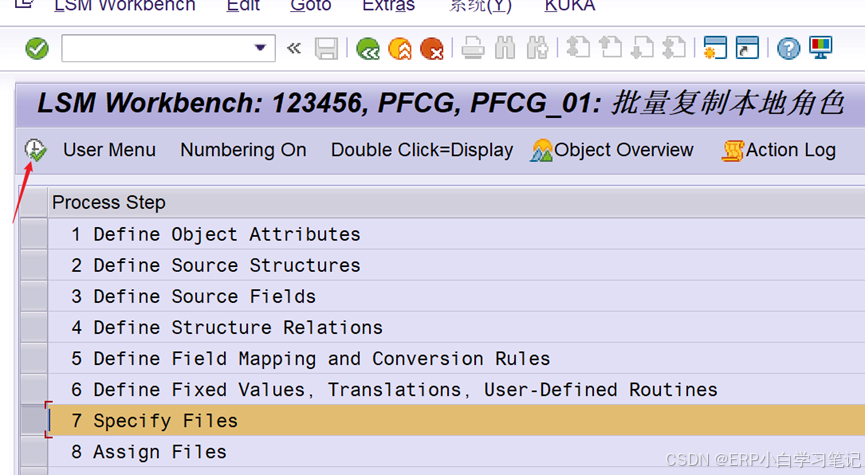Image resolution: width=865 pixels, height=475 pixels.
Task: Click row selector for Define Source Fields
Action: click(34, 296)
